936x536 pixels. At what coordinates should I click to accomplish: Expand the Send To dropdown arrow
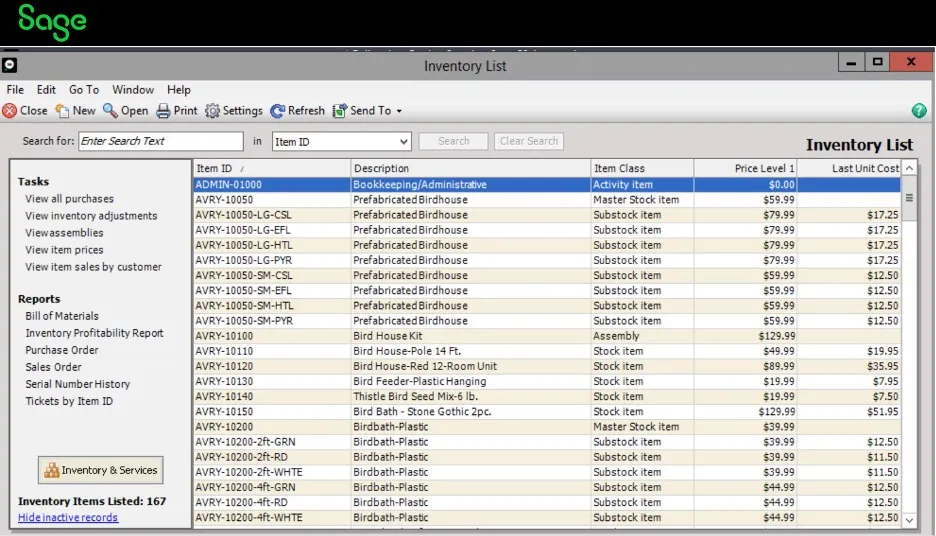[x=399, y=112]
